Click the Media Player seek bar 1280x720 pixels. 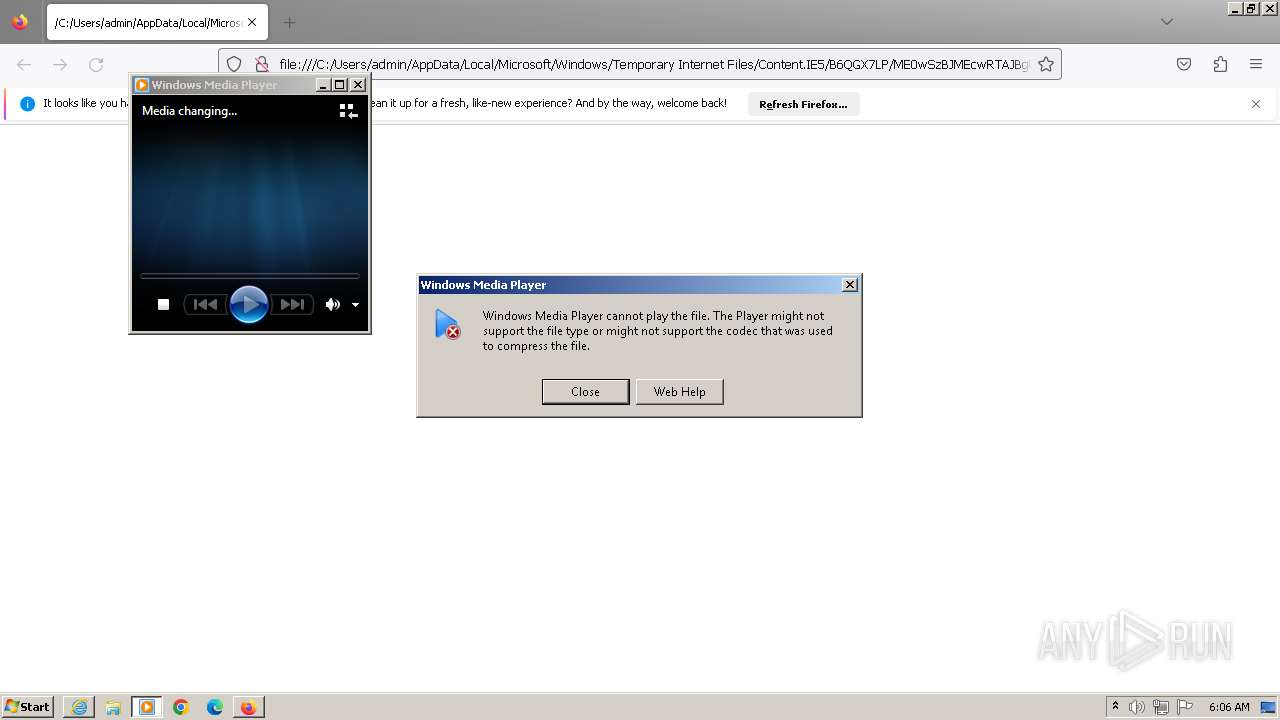point(249,275)
